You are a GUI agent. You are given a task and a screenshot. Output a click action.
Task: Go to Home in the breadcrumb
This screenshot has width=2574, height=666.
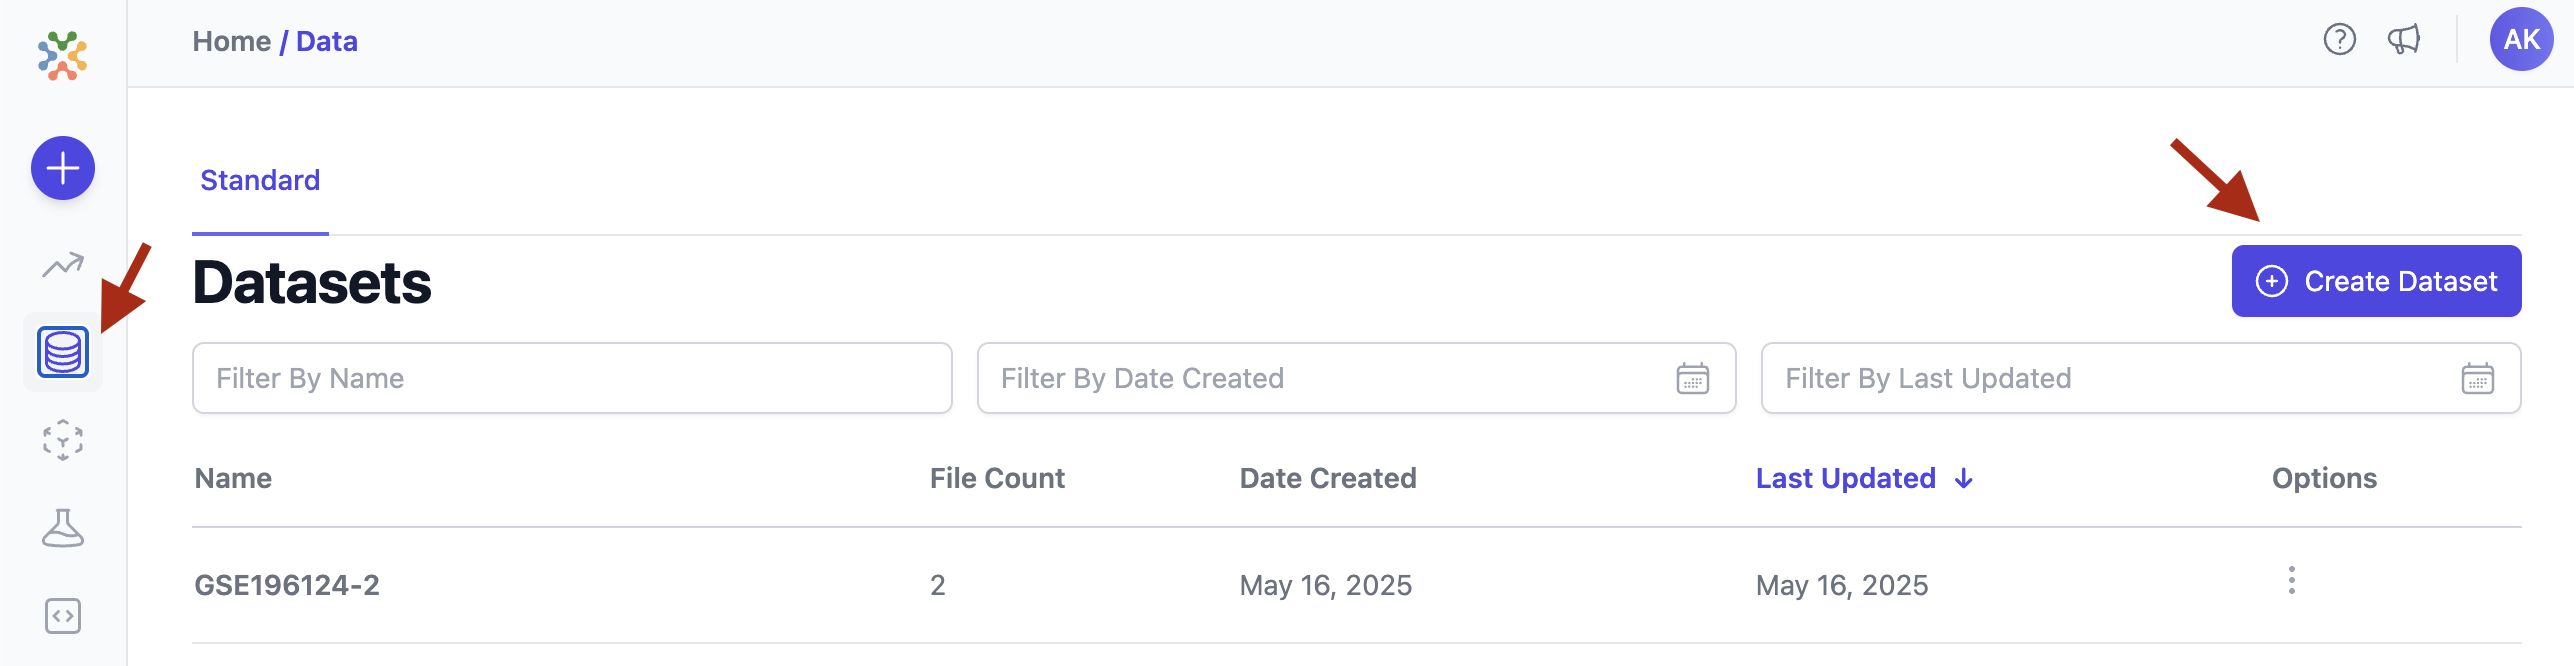[x=232, y=42]
